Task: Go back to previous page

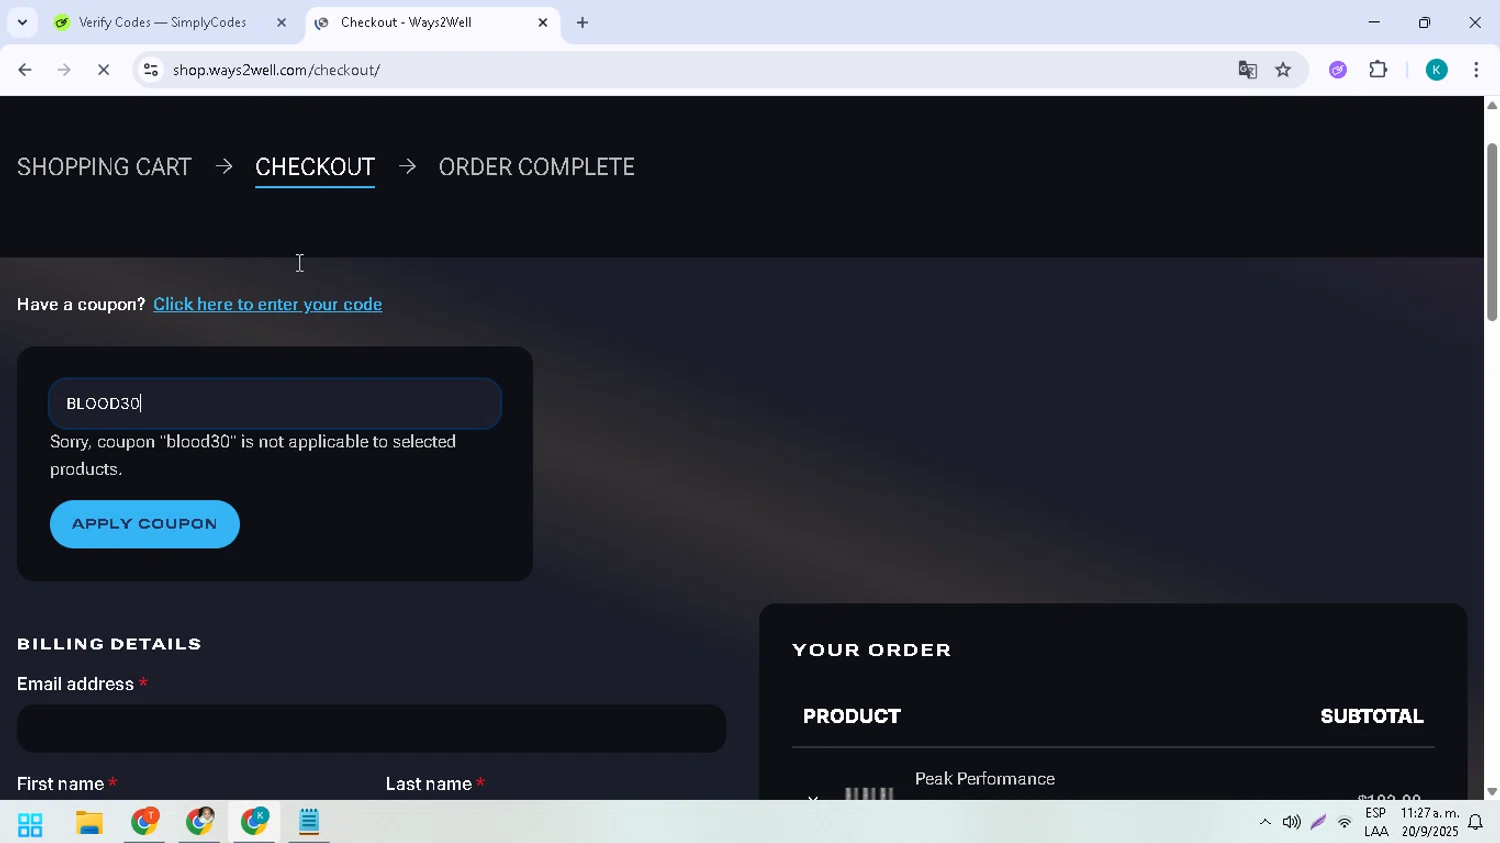Action: coord(25,70)
